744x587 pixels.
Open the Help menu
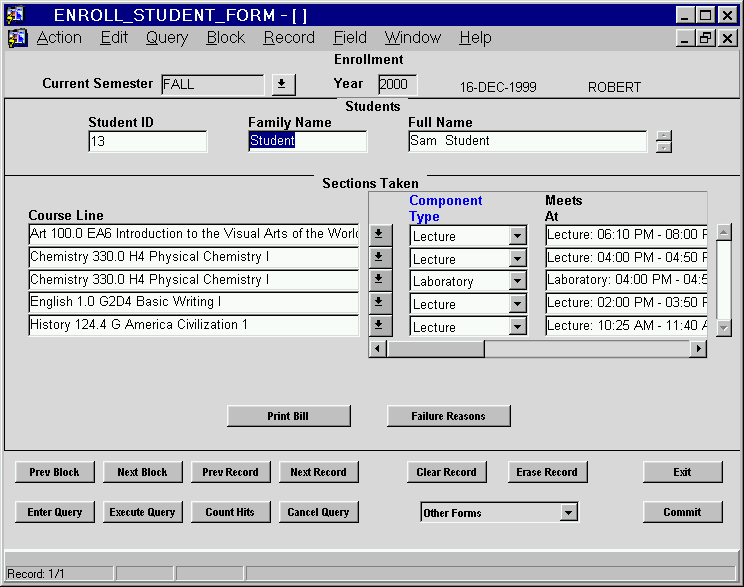point(475,38)
